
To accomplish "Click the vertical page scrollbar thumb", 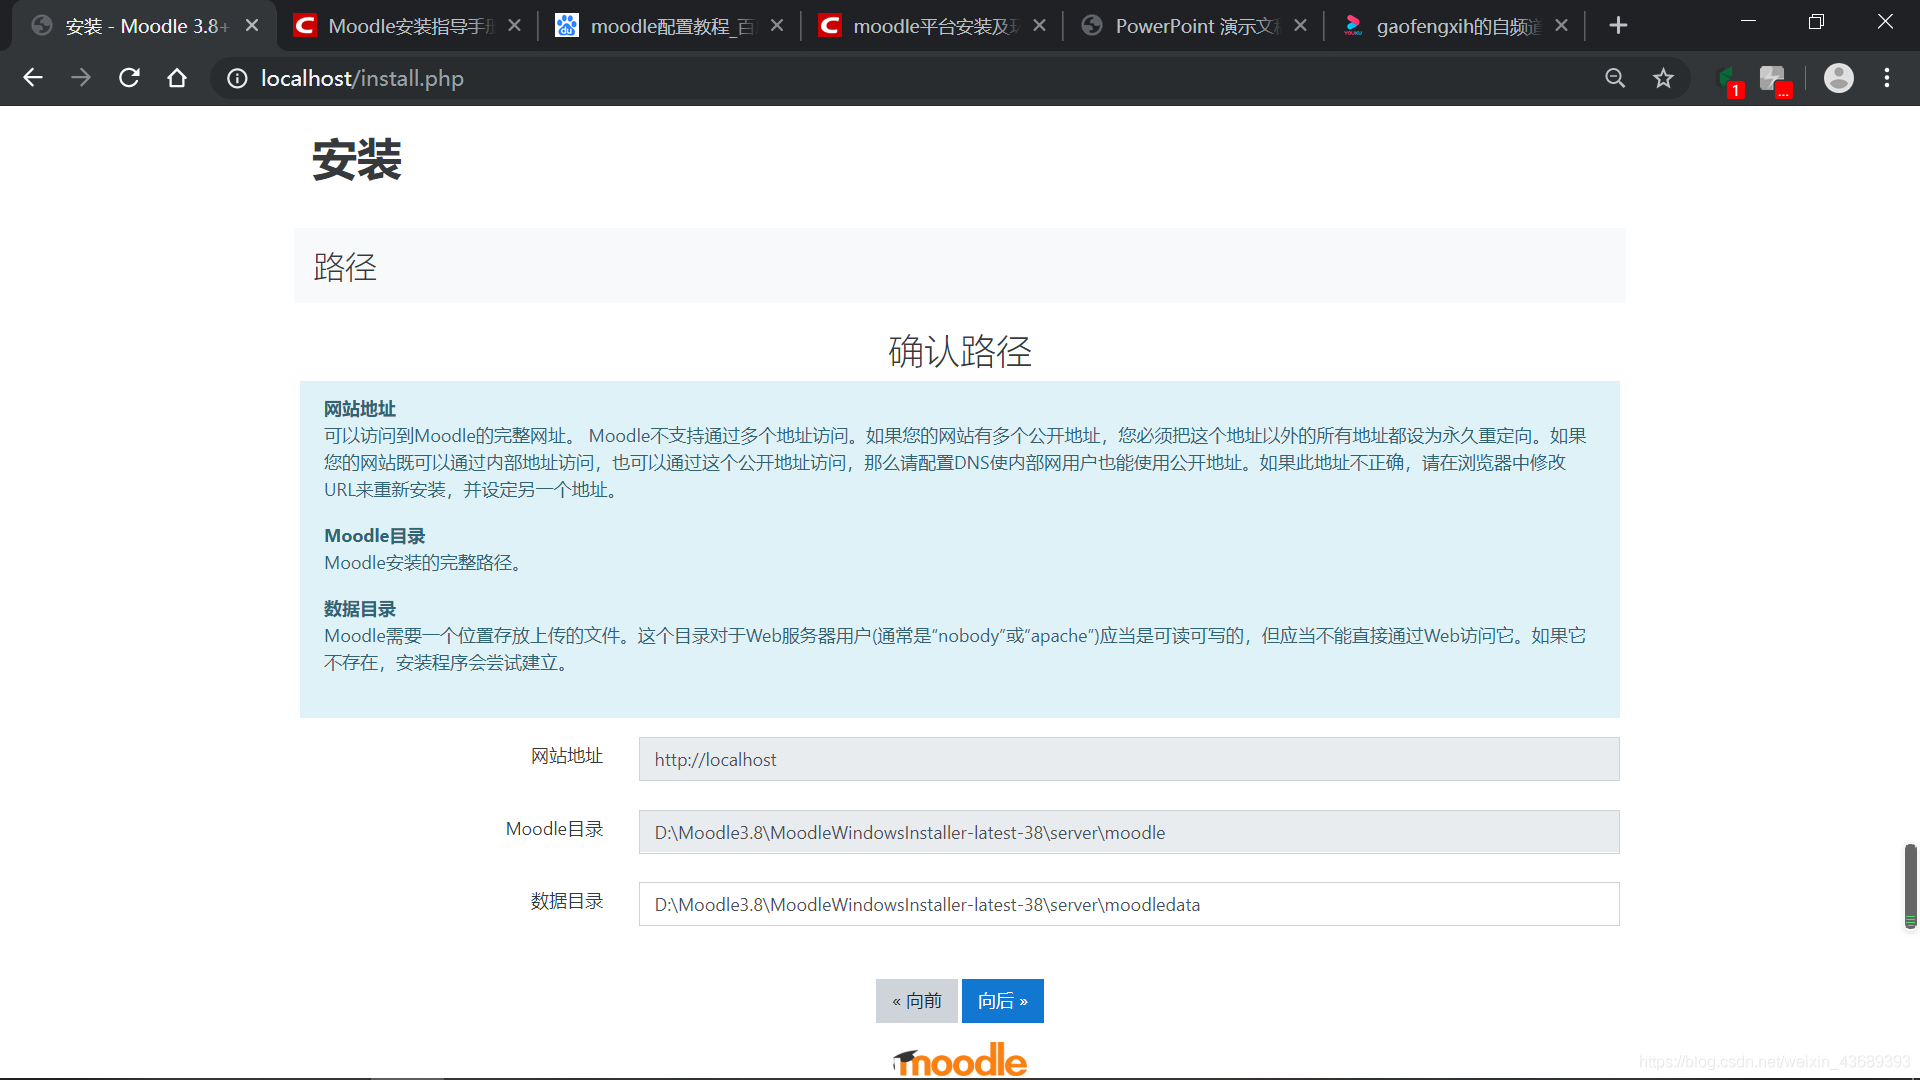I will coord(1910,885).
